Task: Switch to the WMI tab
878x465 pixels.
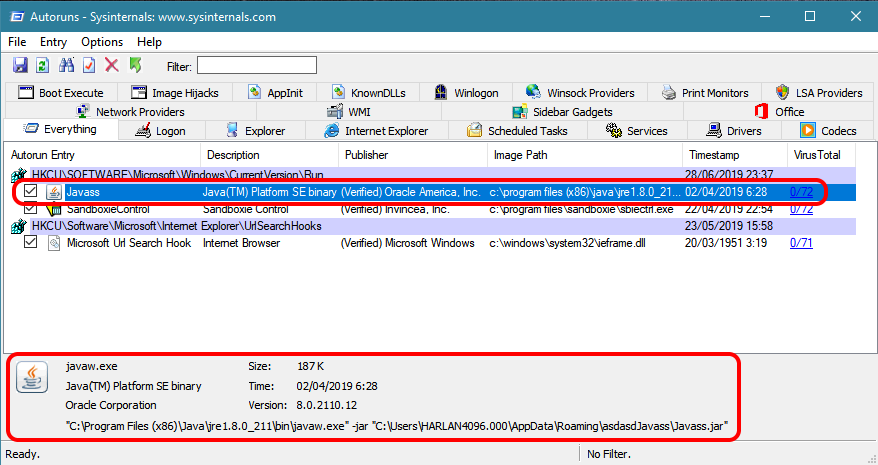Action: [348, 111]
